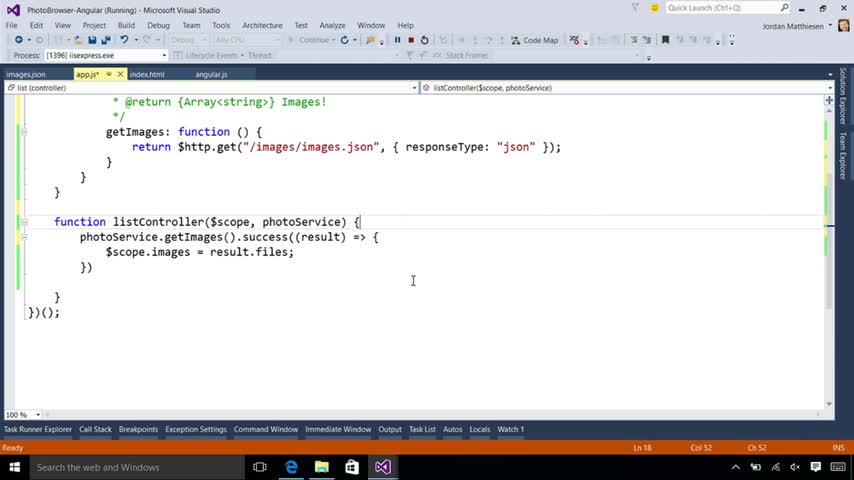
Task: Click the Save All toolbar icon
Action: pos(106,40)
